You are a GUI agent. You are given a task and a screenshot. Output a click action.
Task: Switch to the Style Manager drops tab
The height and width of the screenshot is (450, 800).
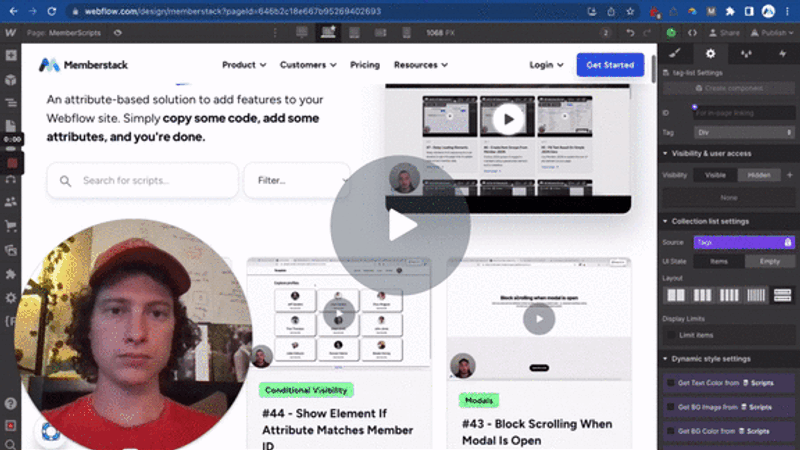746,54
